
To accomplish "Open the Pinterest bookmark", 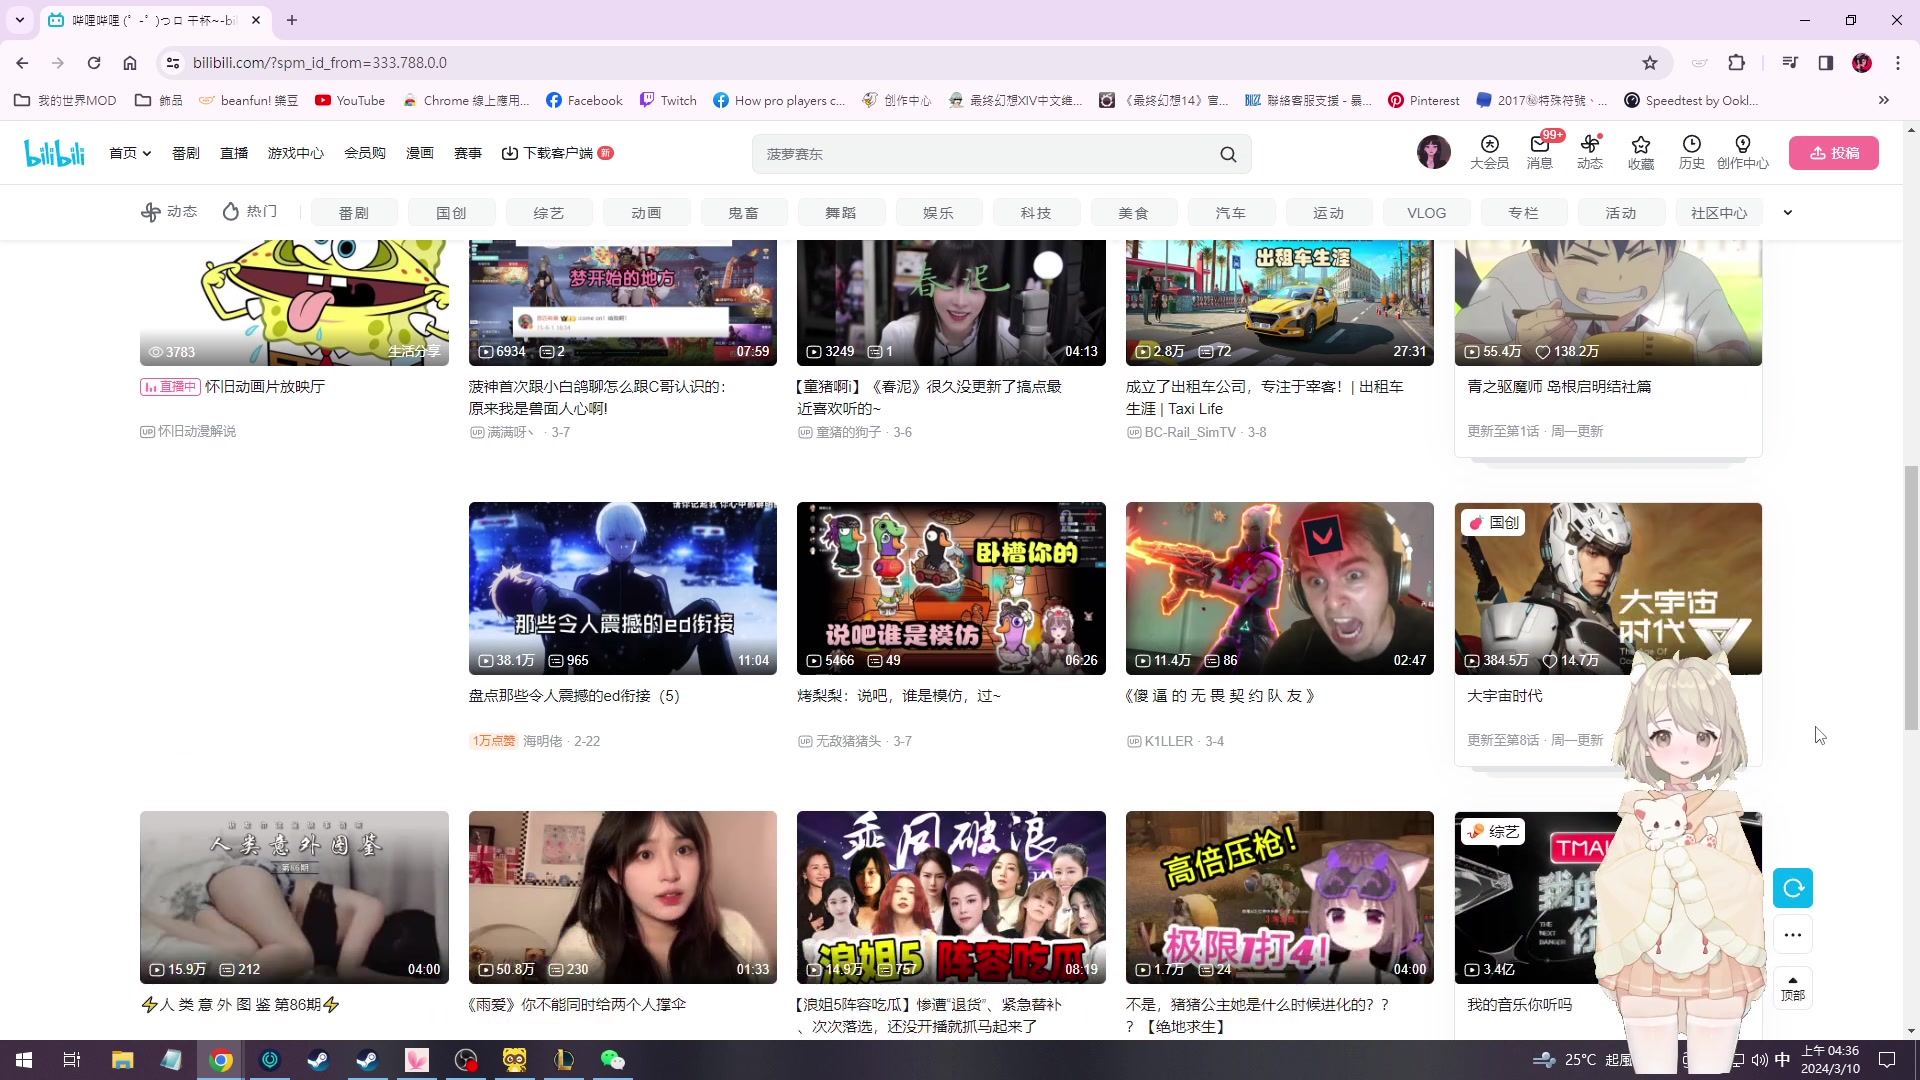I will click(1424, 100).
